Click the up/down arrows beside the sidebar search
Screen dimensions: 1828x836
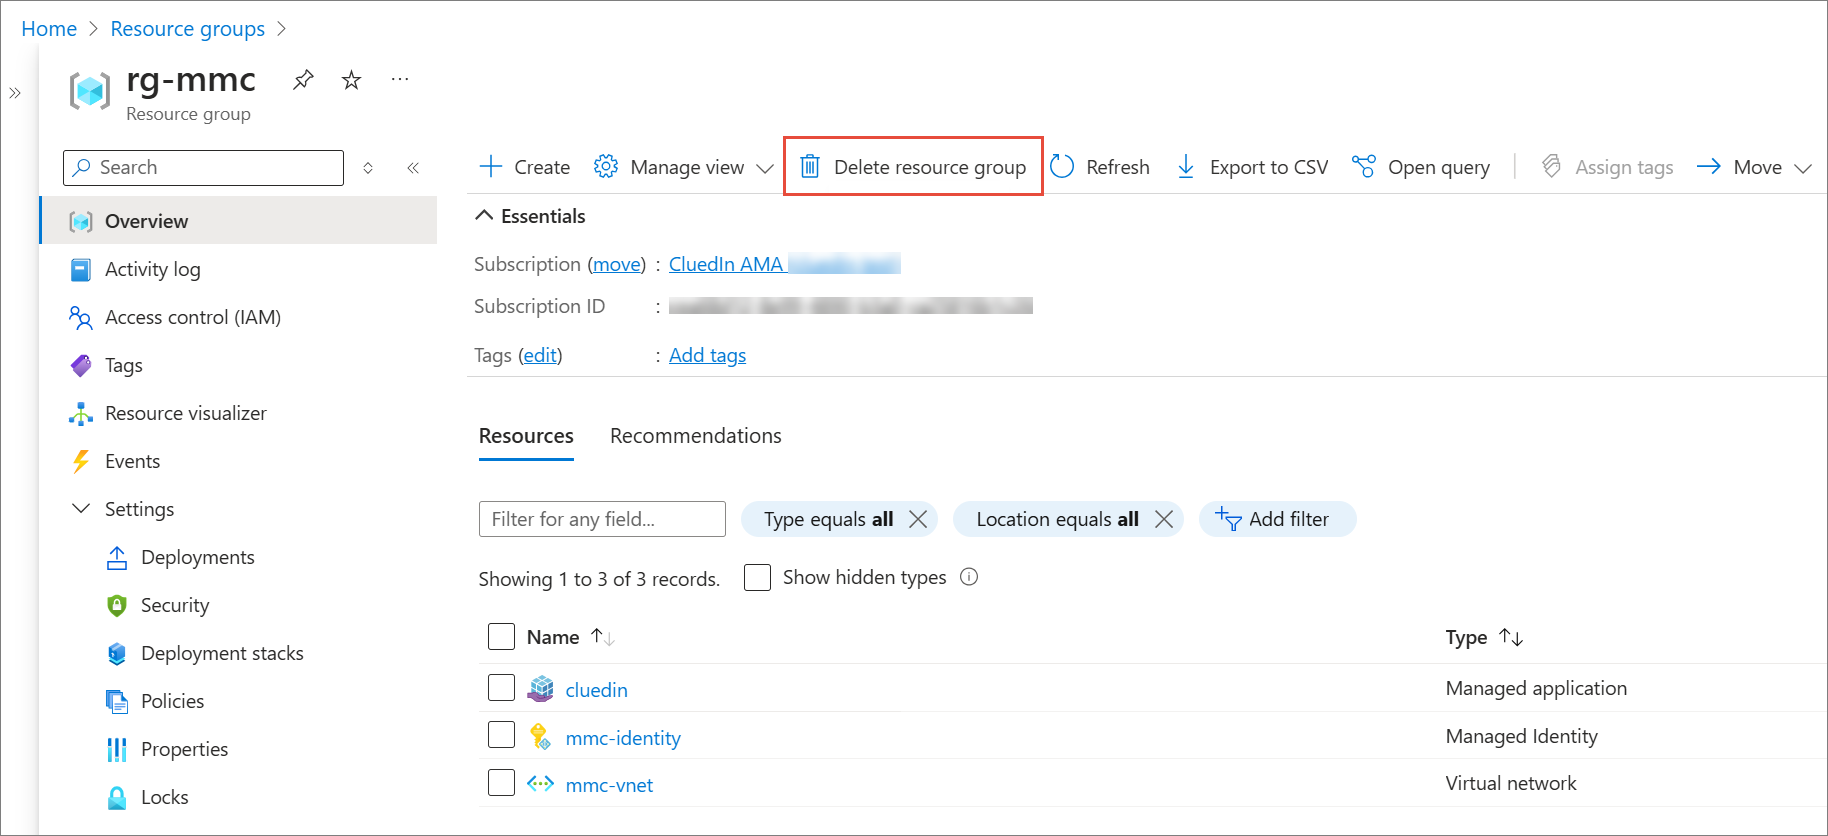click(x=368, y=168)
